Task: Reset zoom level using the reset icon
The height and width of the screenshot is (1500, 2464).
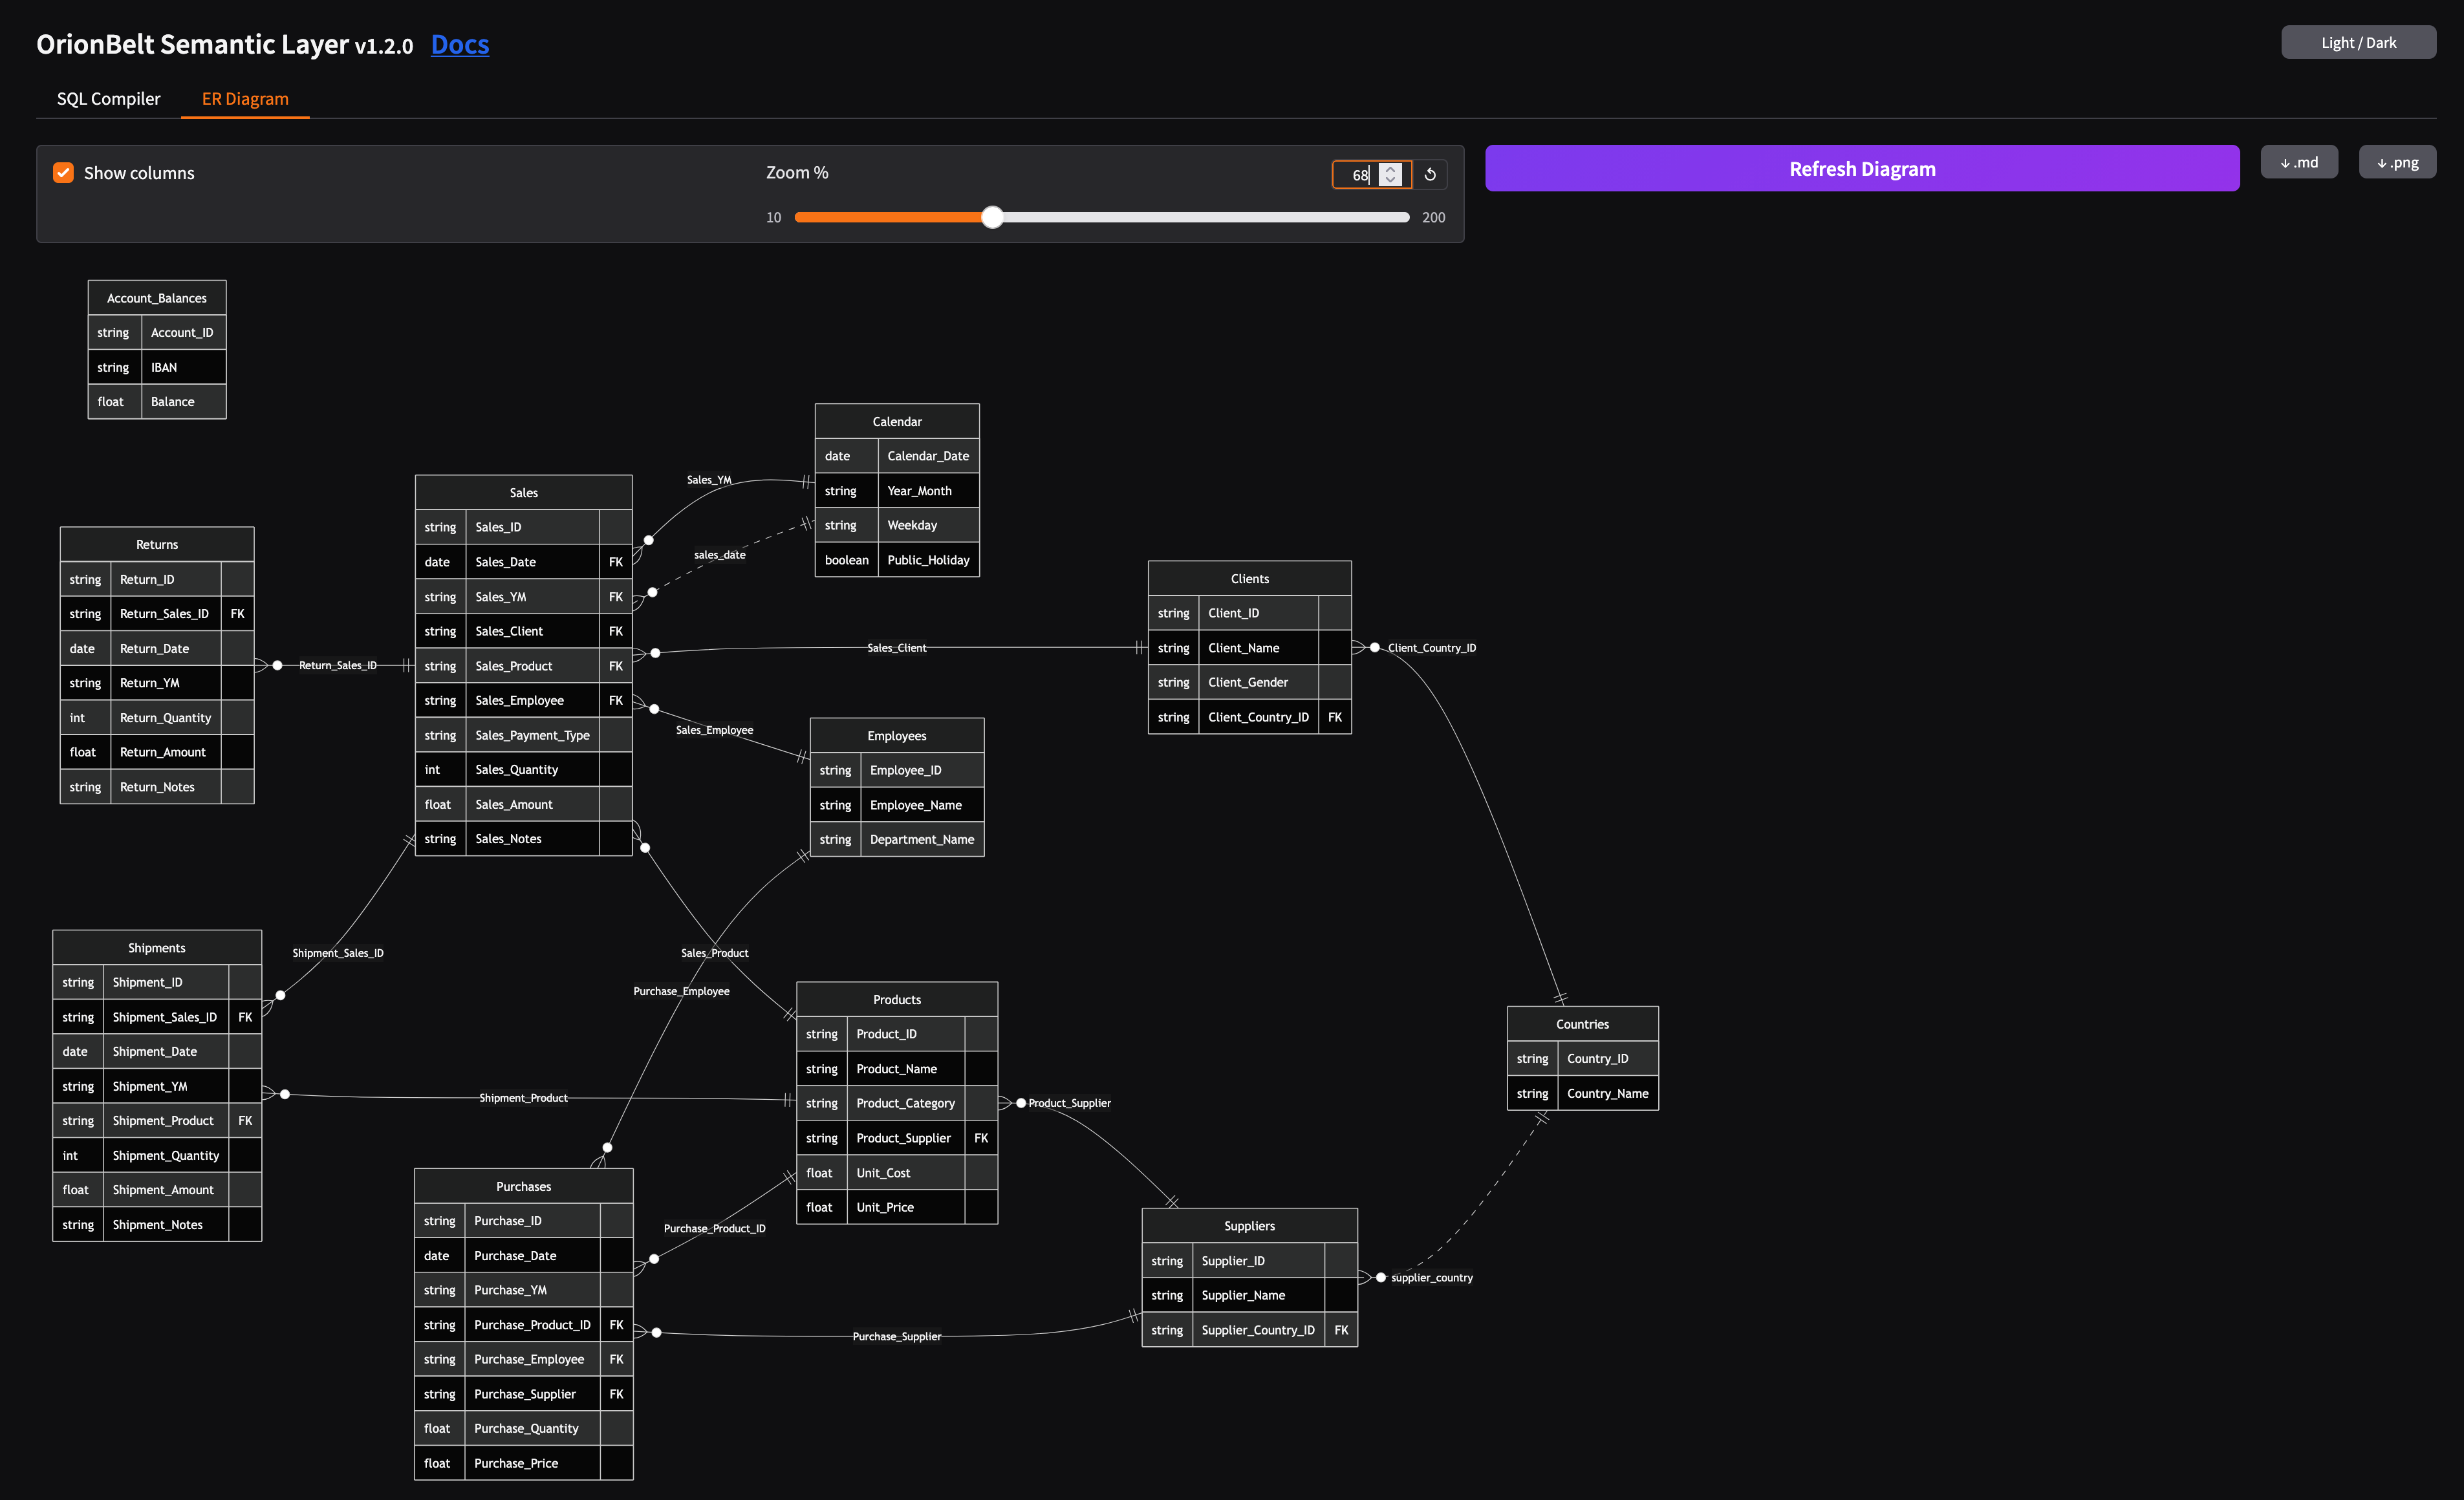Action: coord(1430,174)
